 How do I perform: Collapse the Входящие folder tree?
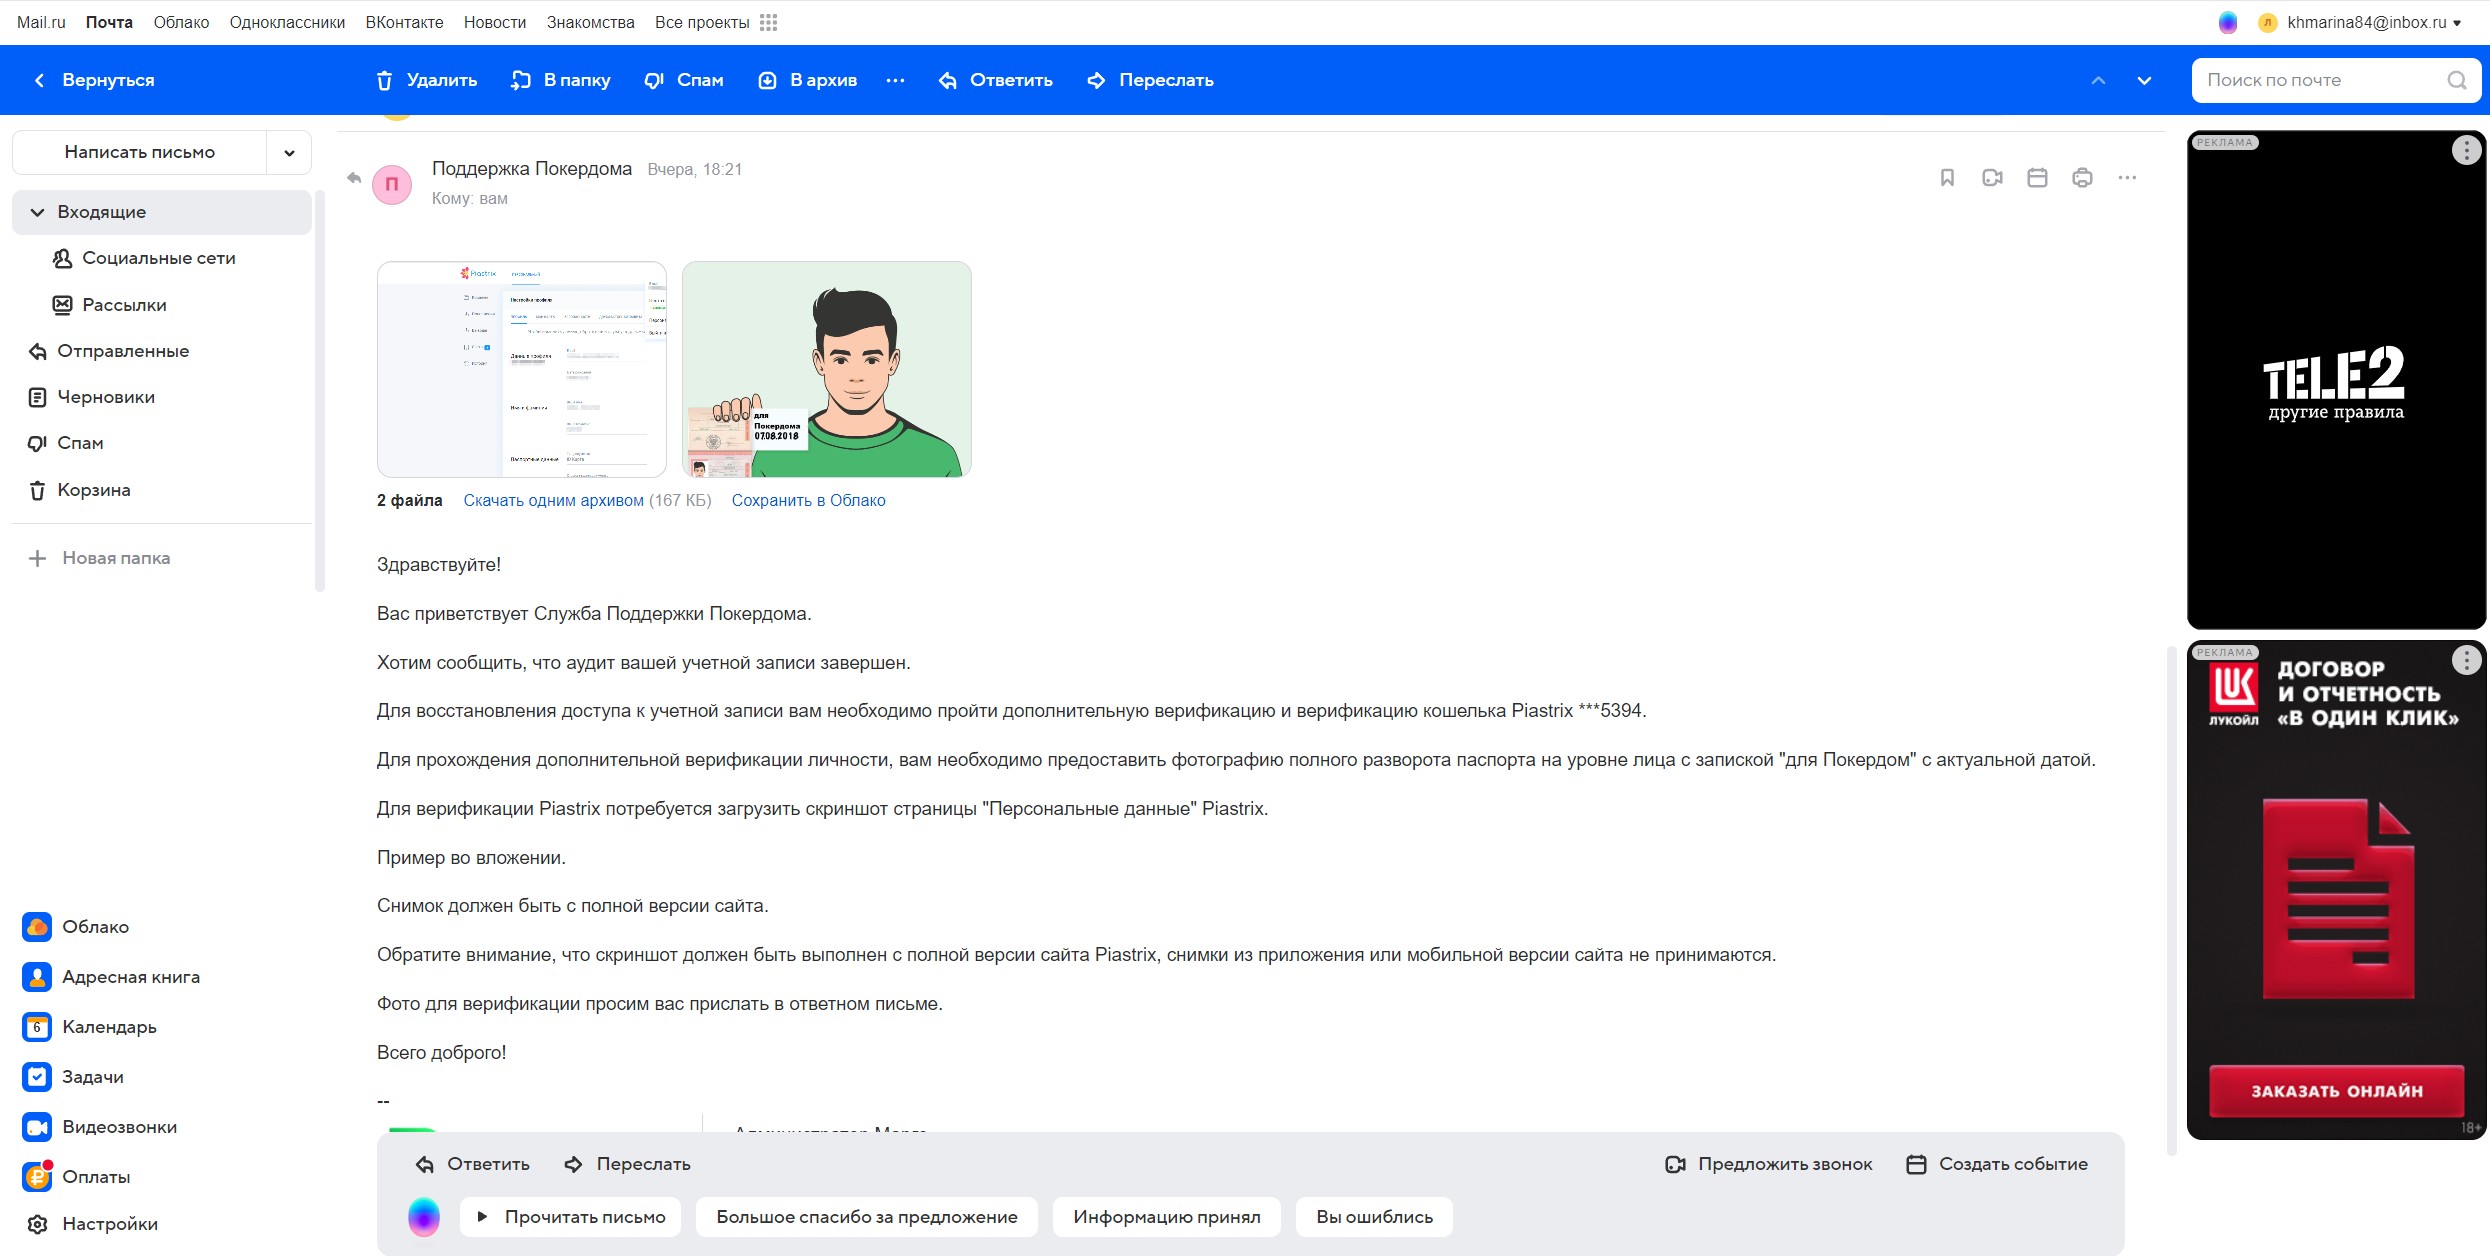point(38,212)
